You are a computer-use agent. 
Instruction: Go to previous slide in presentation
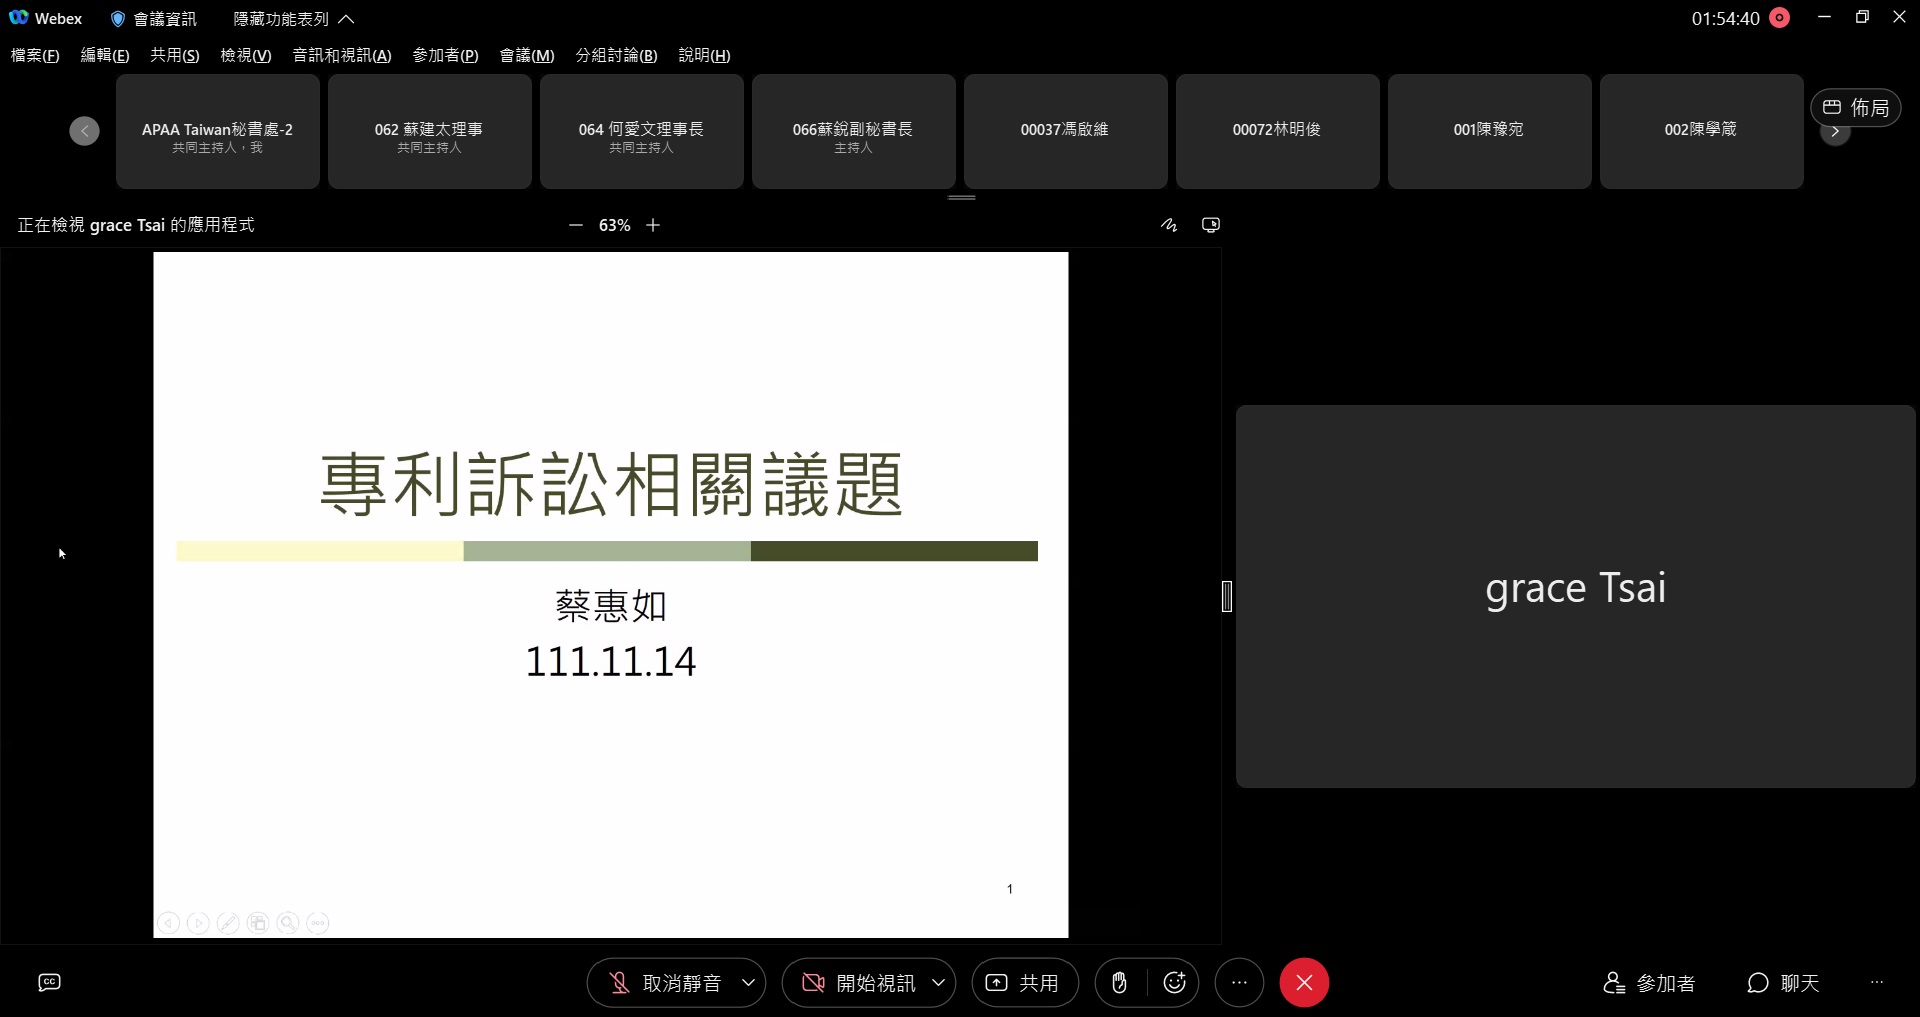[169, 923]
